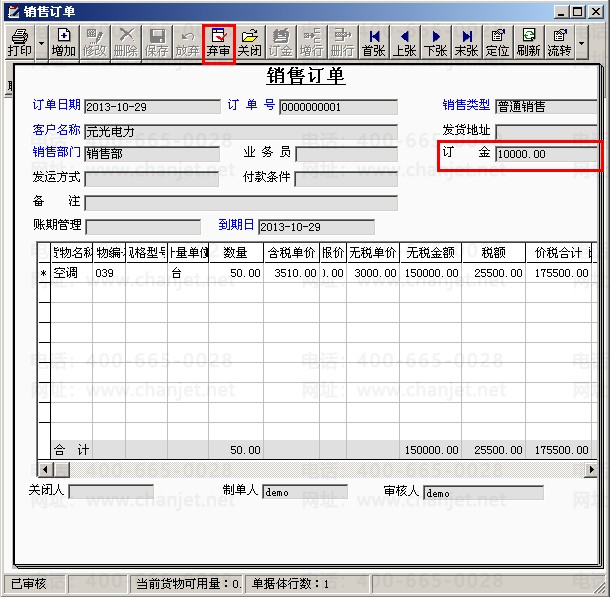
Task: Click the 备注 remarks field
Action: [241, 203]
